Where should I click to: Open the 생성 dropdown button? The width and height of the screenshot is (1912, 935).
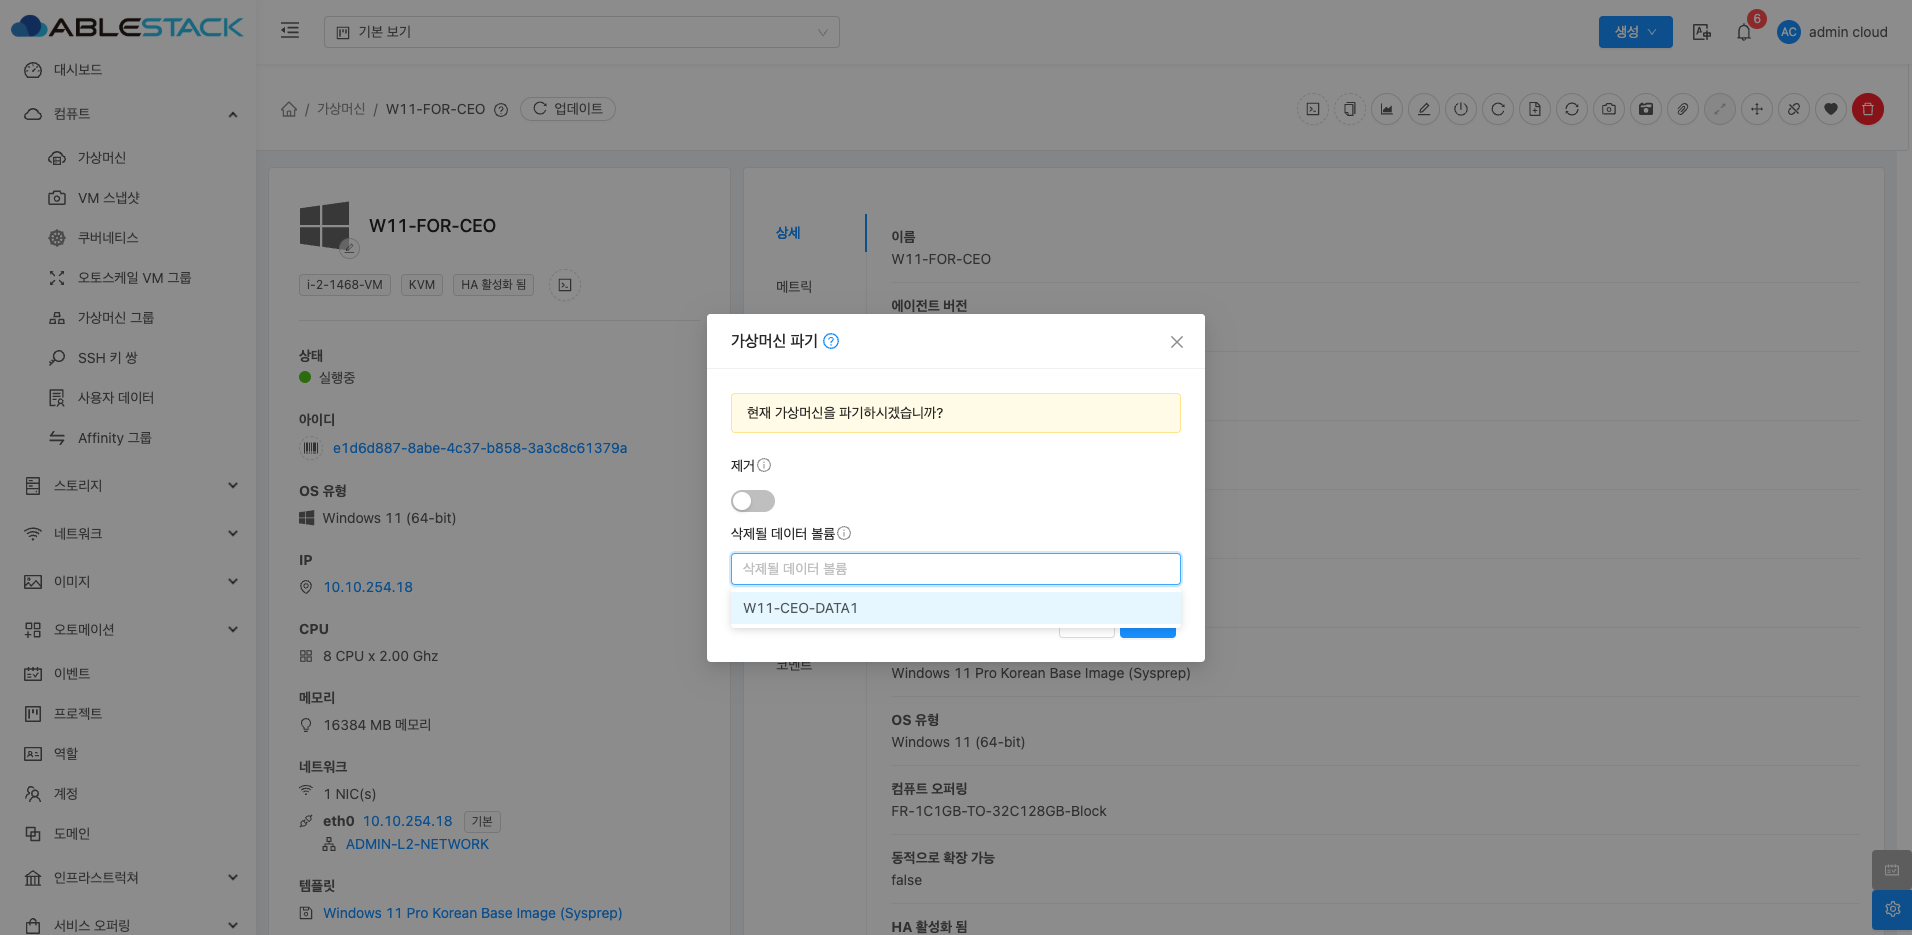pos(1635,32)
